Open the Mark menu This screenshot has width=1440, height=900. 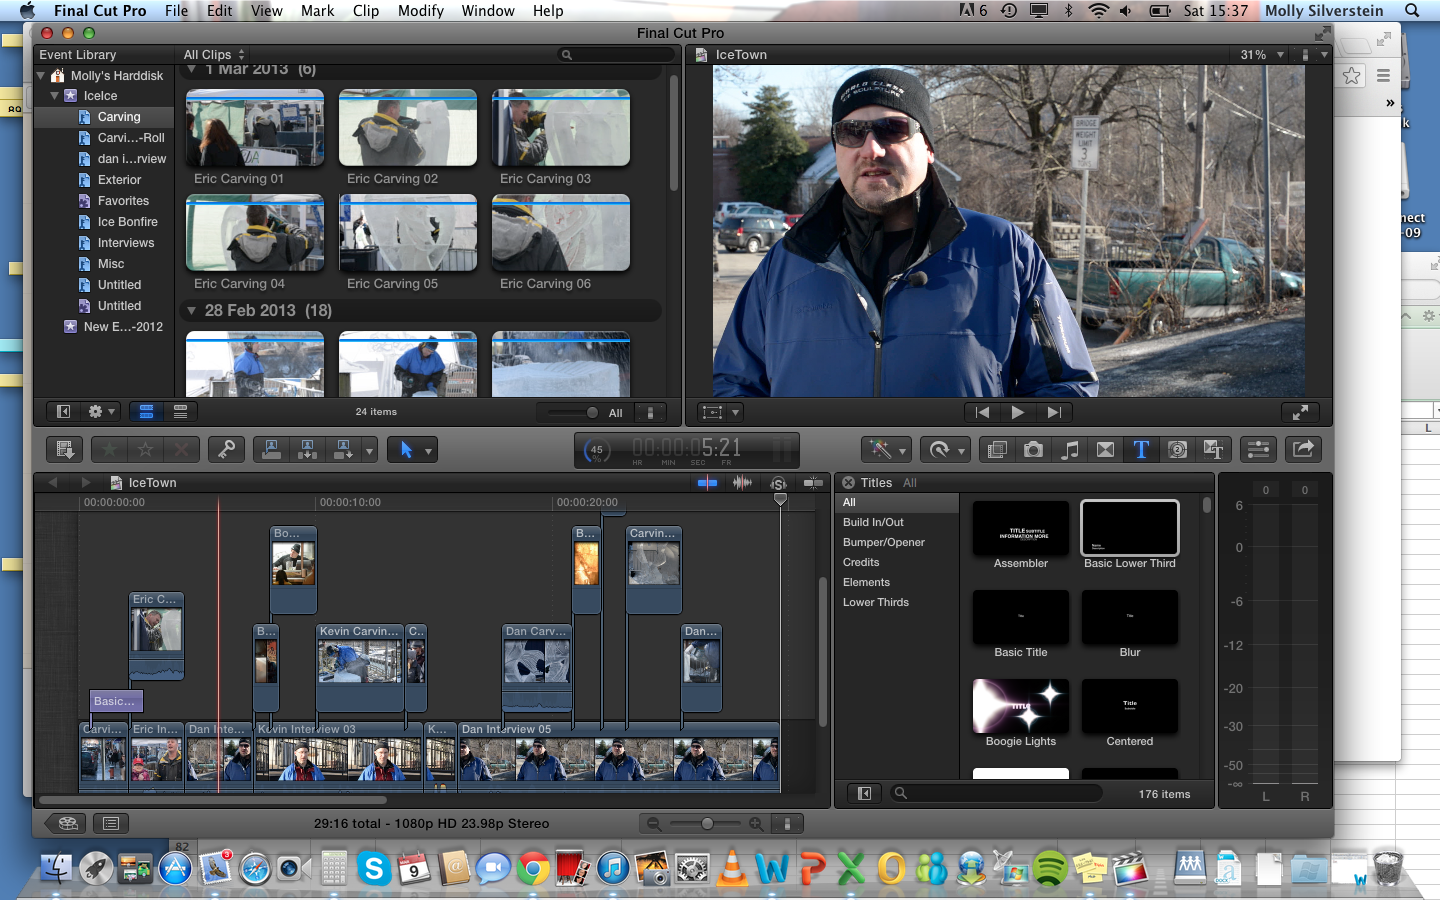tap(317, 11)
